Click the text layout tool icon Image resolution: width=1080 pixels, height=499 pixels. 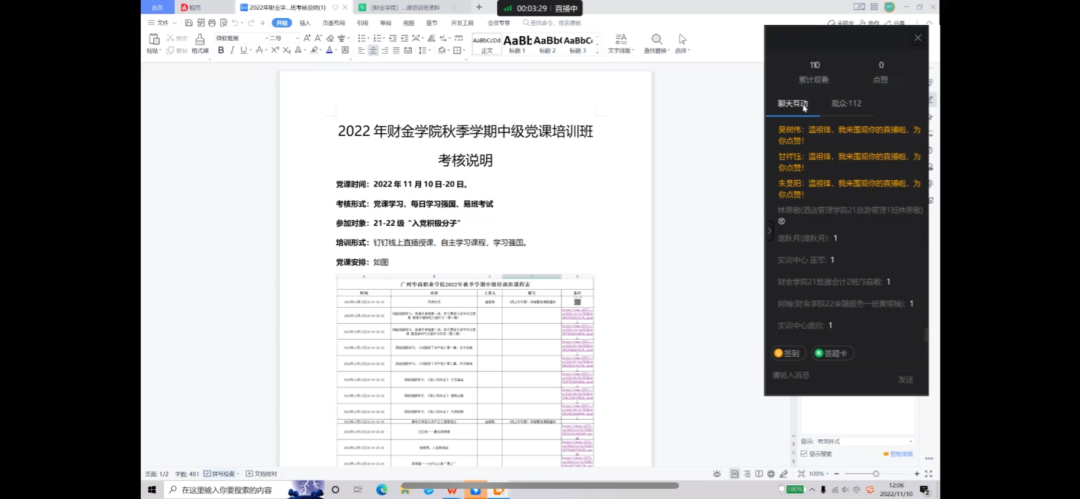620,40
